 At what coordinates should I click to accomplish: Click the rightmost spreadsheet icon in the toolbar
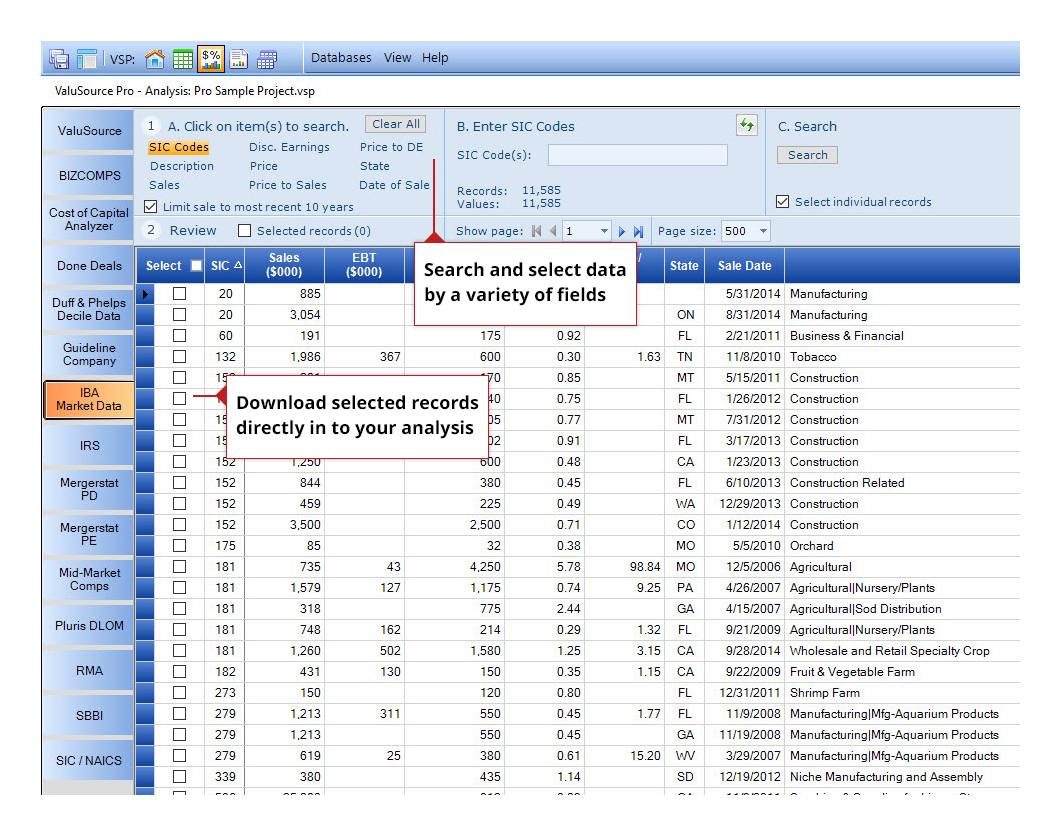(x=266, y=58)
